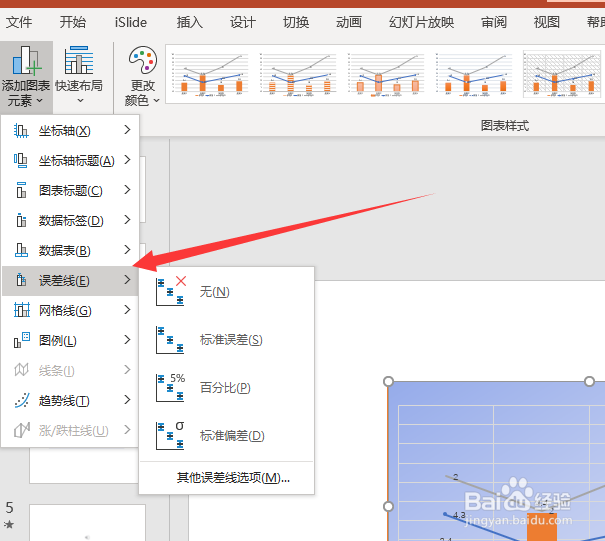The height and width of the screenshot is (541, 605).
Task: Click the 坐标轴(X) icon
Action: click(21, 130)
